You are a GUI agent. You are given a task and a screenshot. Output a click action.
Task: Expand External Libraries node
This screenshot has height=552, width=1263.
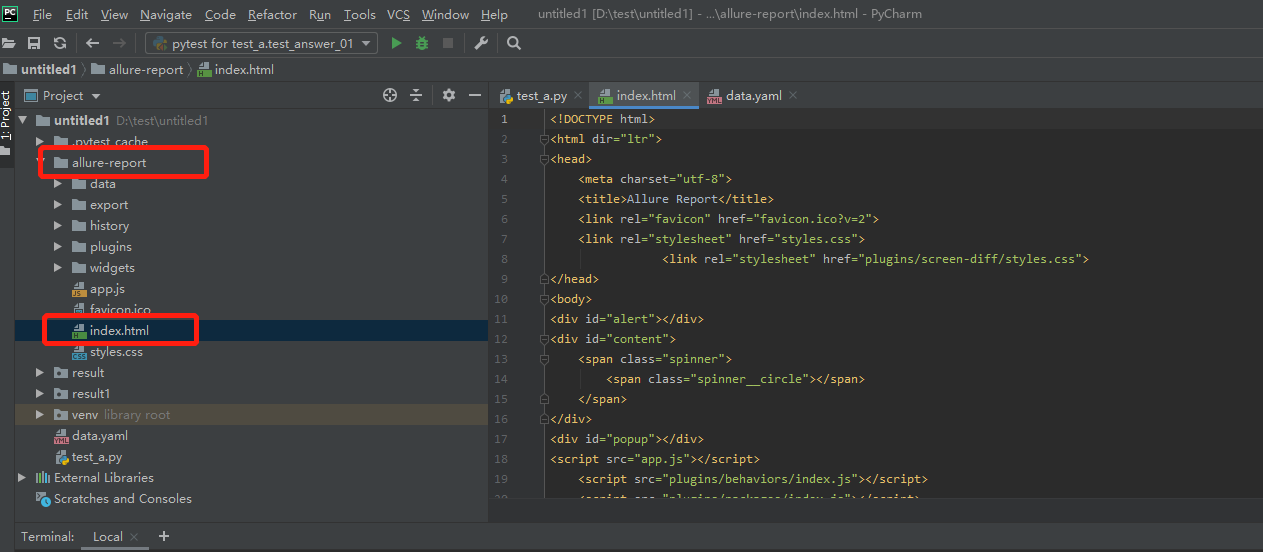click(22, 478)
